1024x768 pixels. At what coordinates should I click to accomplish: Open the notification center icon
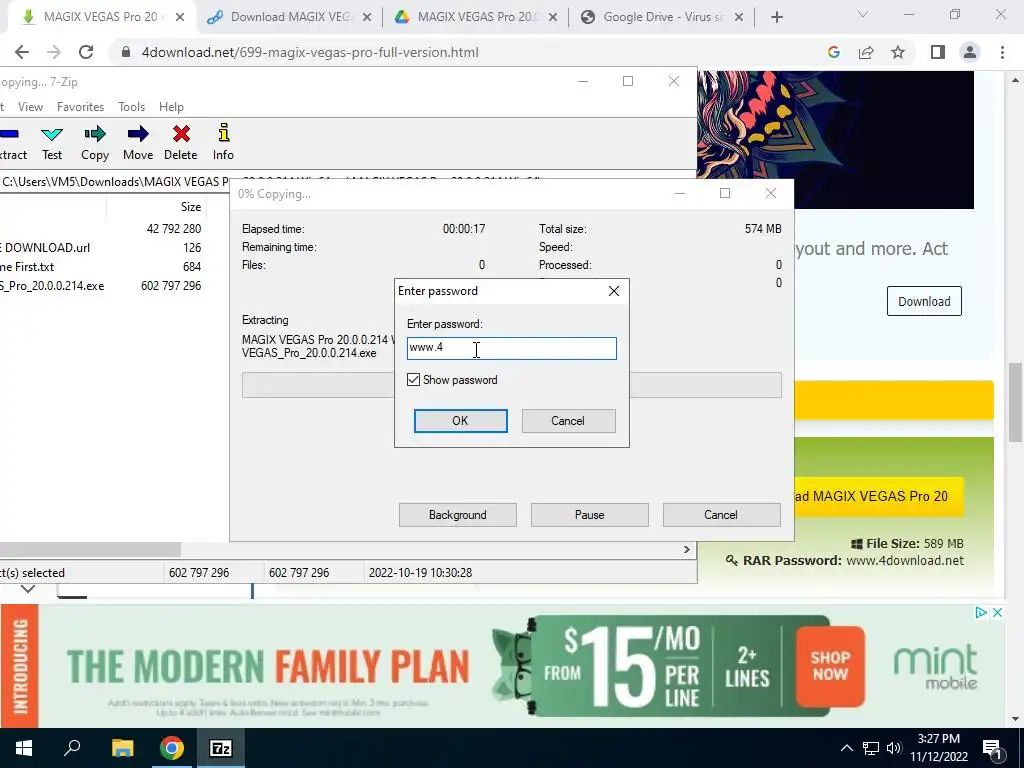992,748
